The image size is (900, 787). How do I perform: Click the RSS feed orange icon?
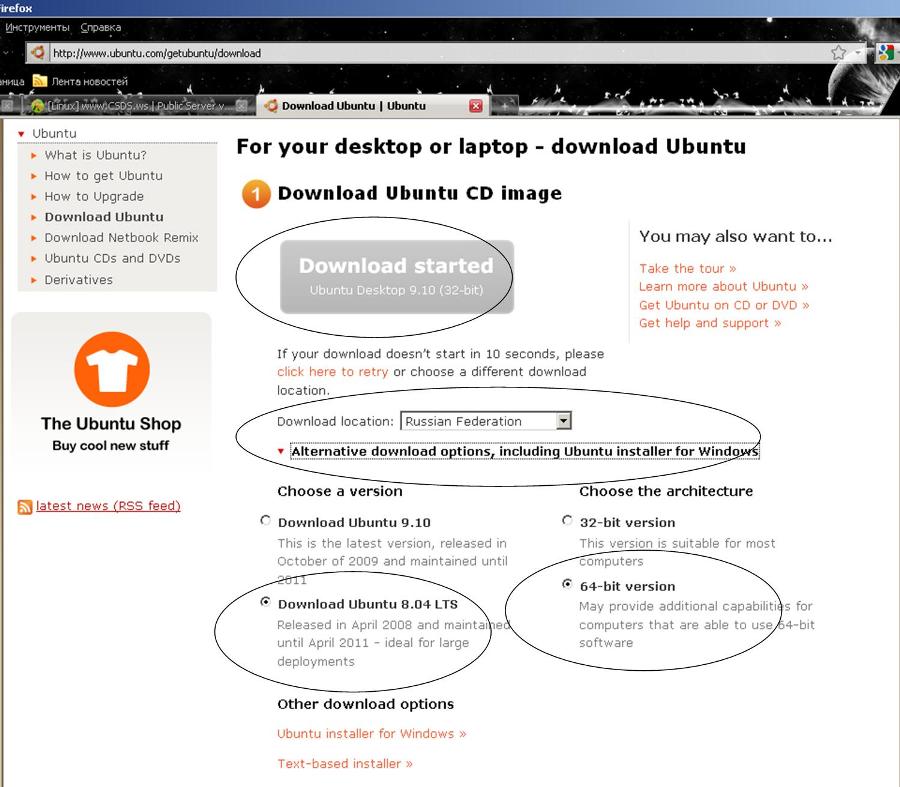click(x=25, y=506)
